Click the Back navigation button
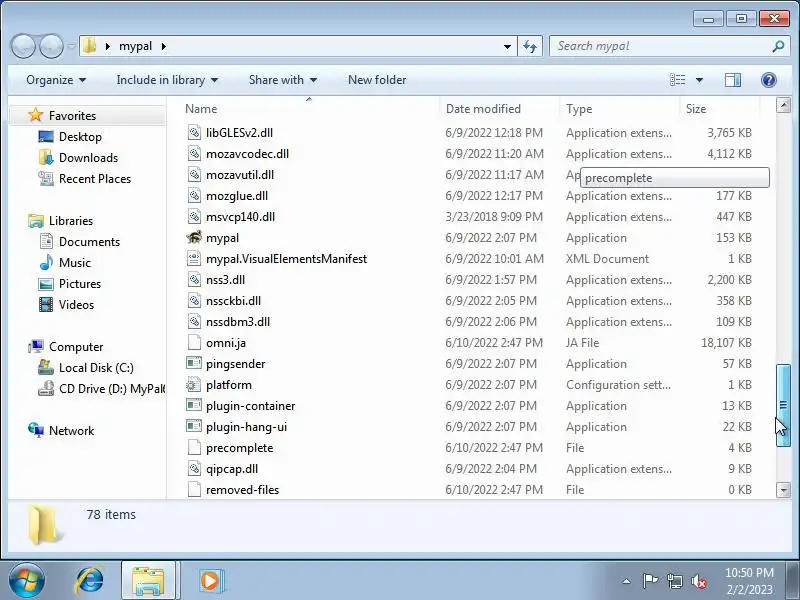Screen dimensions: 800x600 click(23, 46)
